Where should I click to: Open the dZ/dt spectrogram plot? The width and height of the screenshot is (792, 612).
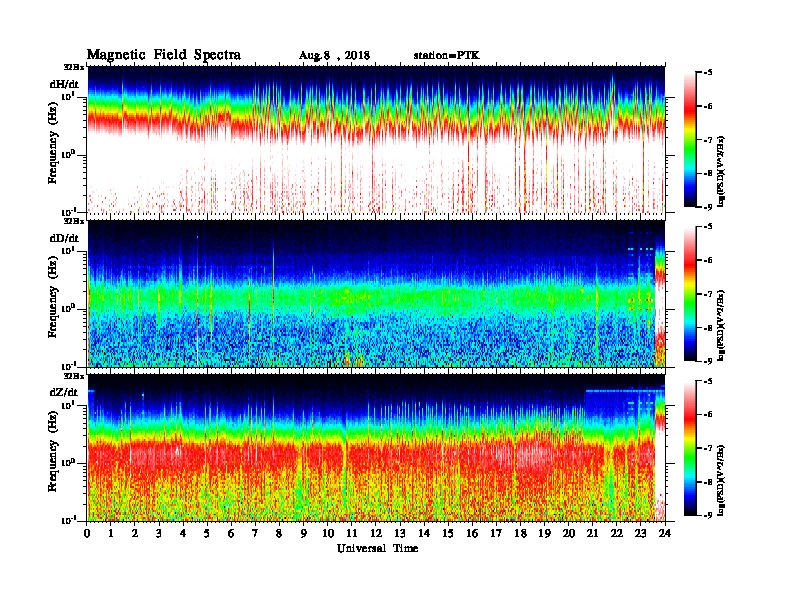coord(376,448)
